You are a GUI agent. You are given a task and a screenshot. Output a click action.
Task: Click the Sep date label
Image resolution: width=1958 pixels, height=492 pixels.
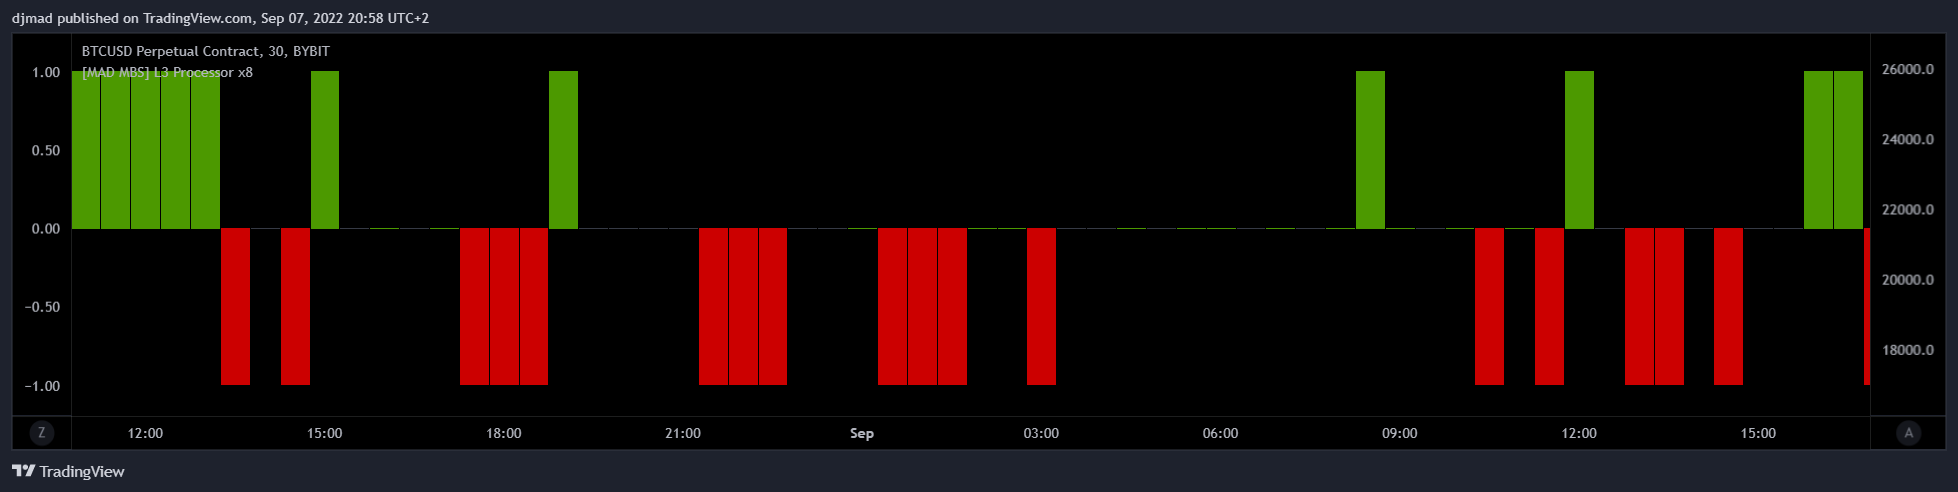click(862, 433)
